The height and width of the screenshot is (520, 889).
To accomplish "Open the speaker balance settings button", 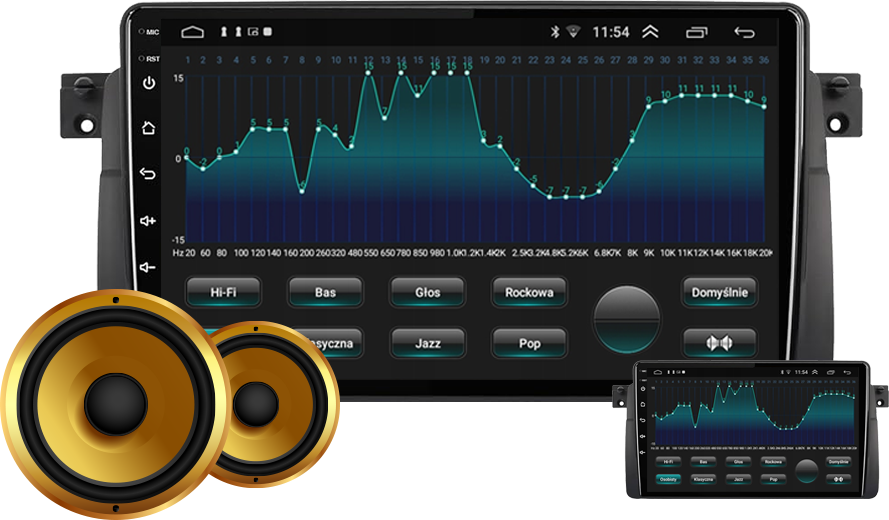I will [x=719, y=343].
